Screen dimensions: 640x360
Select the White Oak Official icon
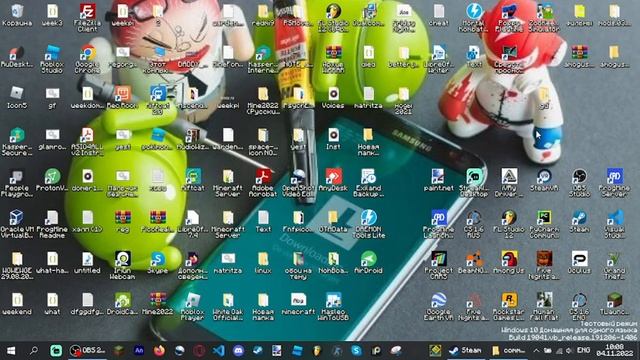click(x=228, y=307)
